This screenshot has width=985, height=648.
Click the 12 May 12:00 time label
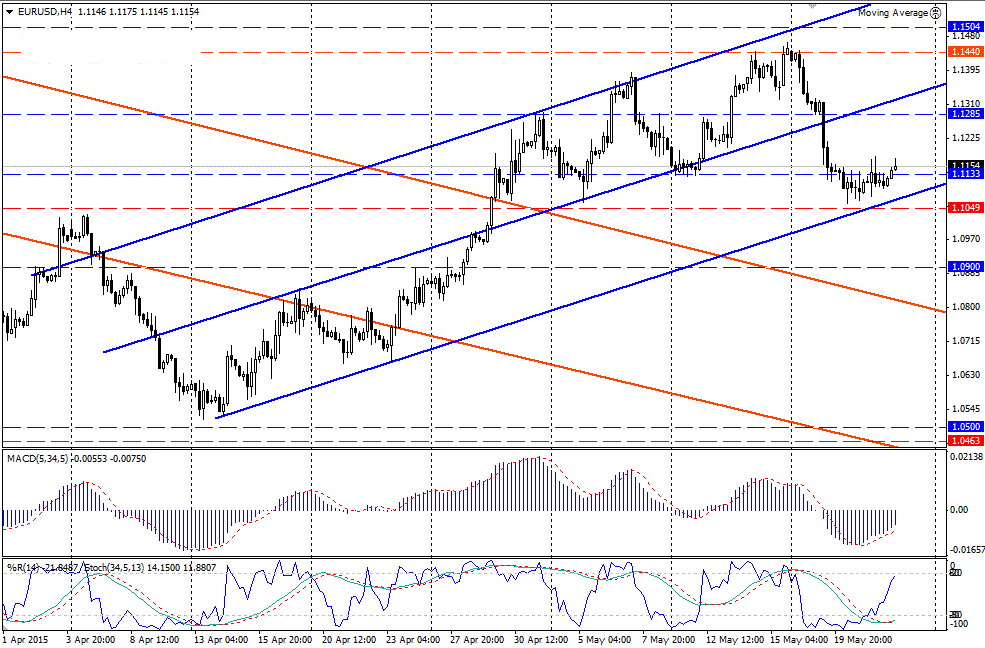(734, 640)
